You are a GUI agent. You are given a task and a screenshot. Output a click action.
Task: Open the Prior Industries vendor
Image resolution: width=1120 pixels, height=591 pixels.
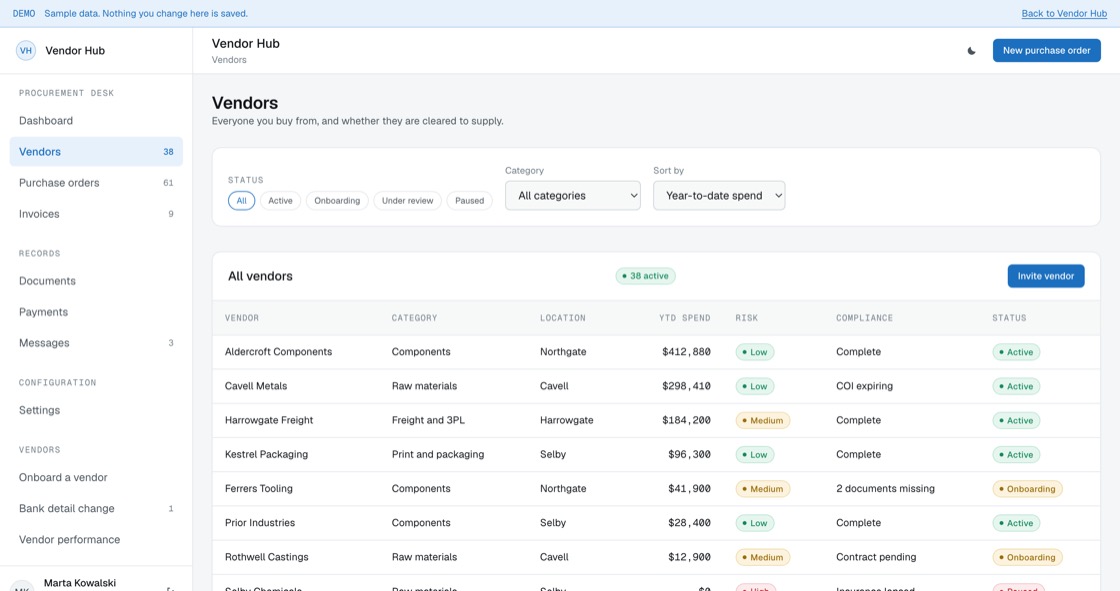coord(656,523)
